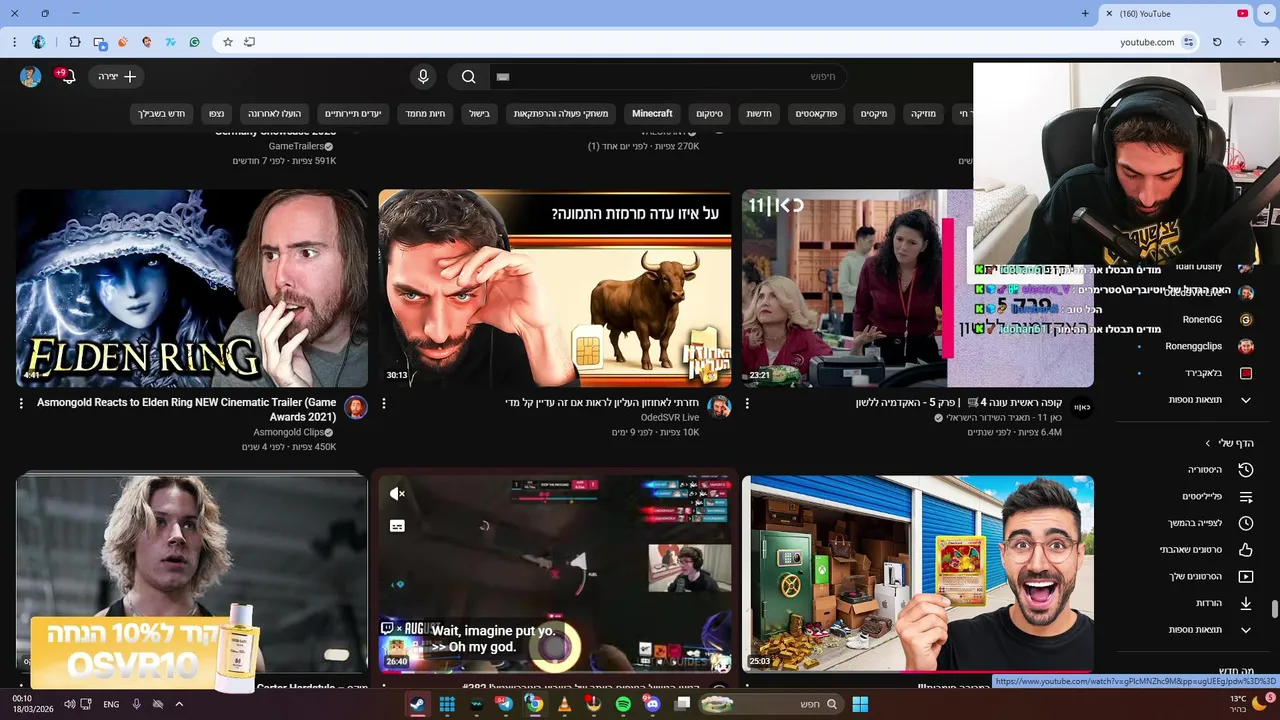Screen dimensions: 1280x720
Task: Open the Windows Start button
Action: pos(860,704)
